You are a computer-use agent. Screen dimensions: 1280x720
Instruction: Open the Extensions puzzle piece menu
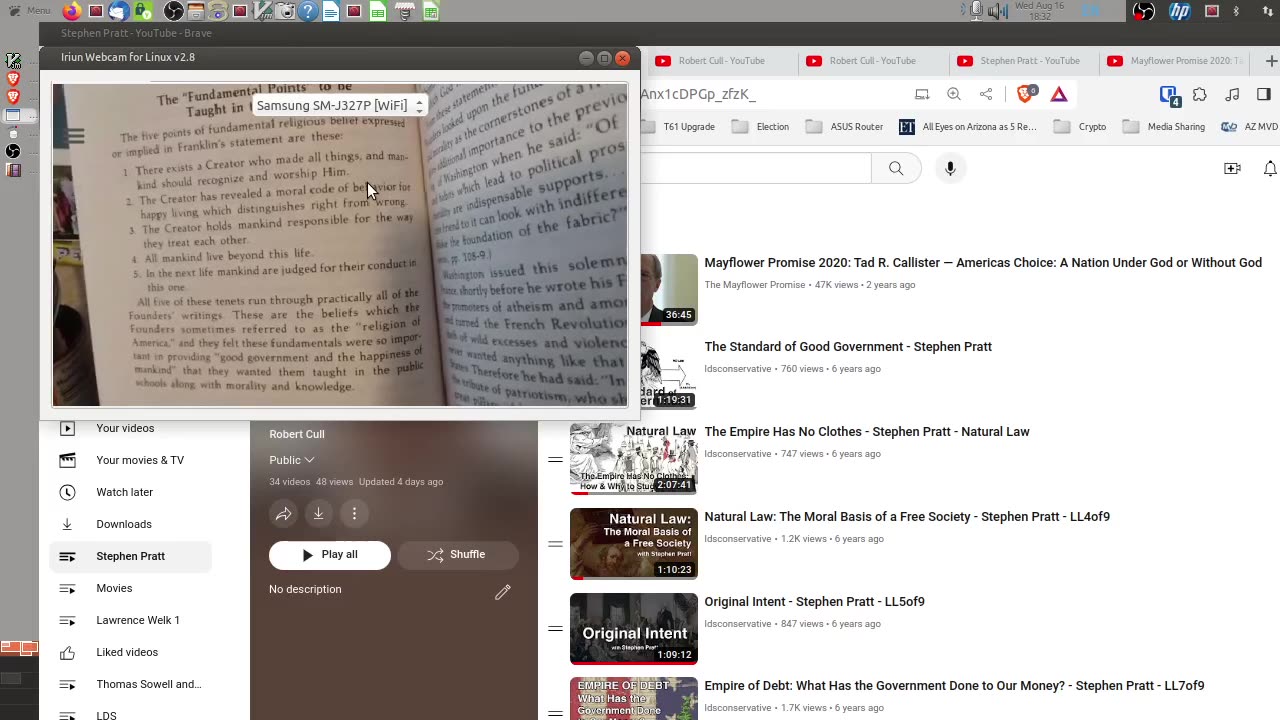1200,94
